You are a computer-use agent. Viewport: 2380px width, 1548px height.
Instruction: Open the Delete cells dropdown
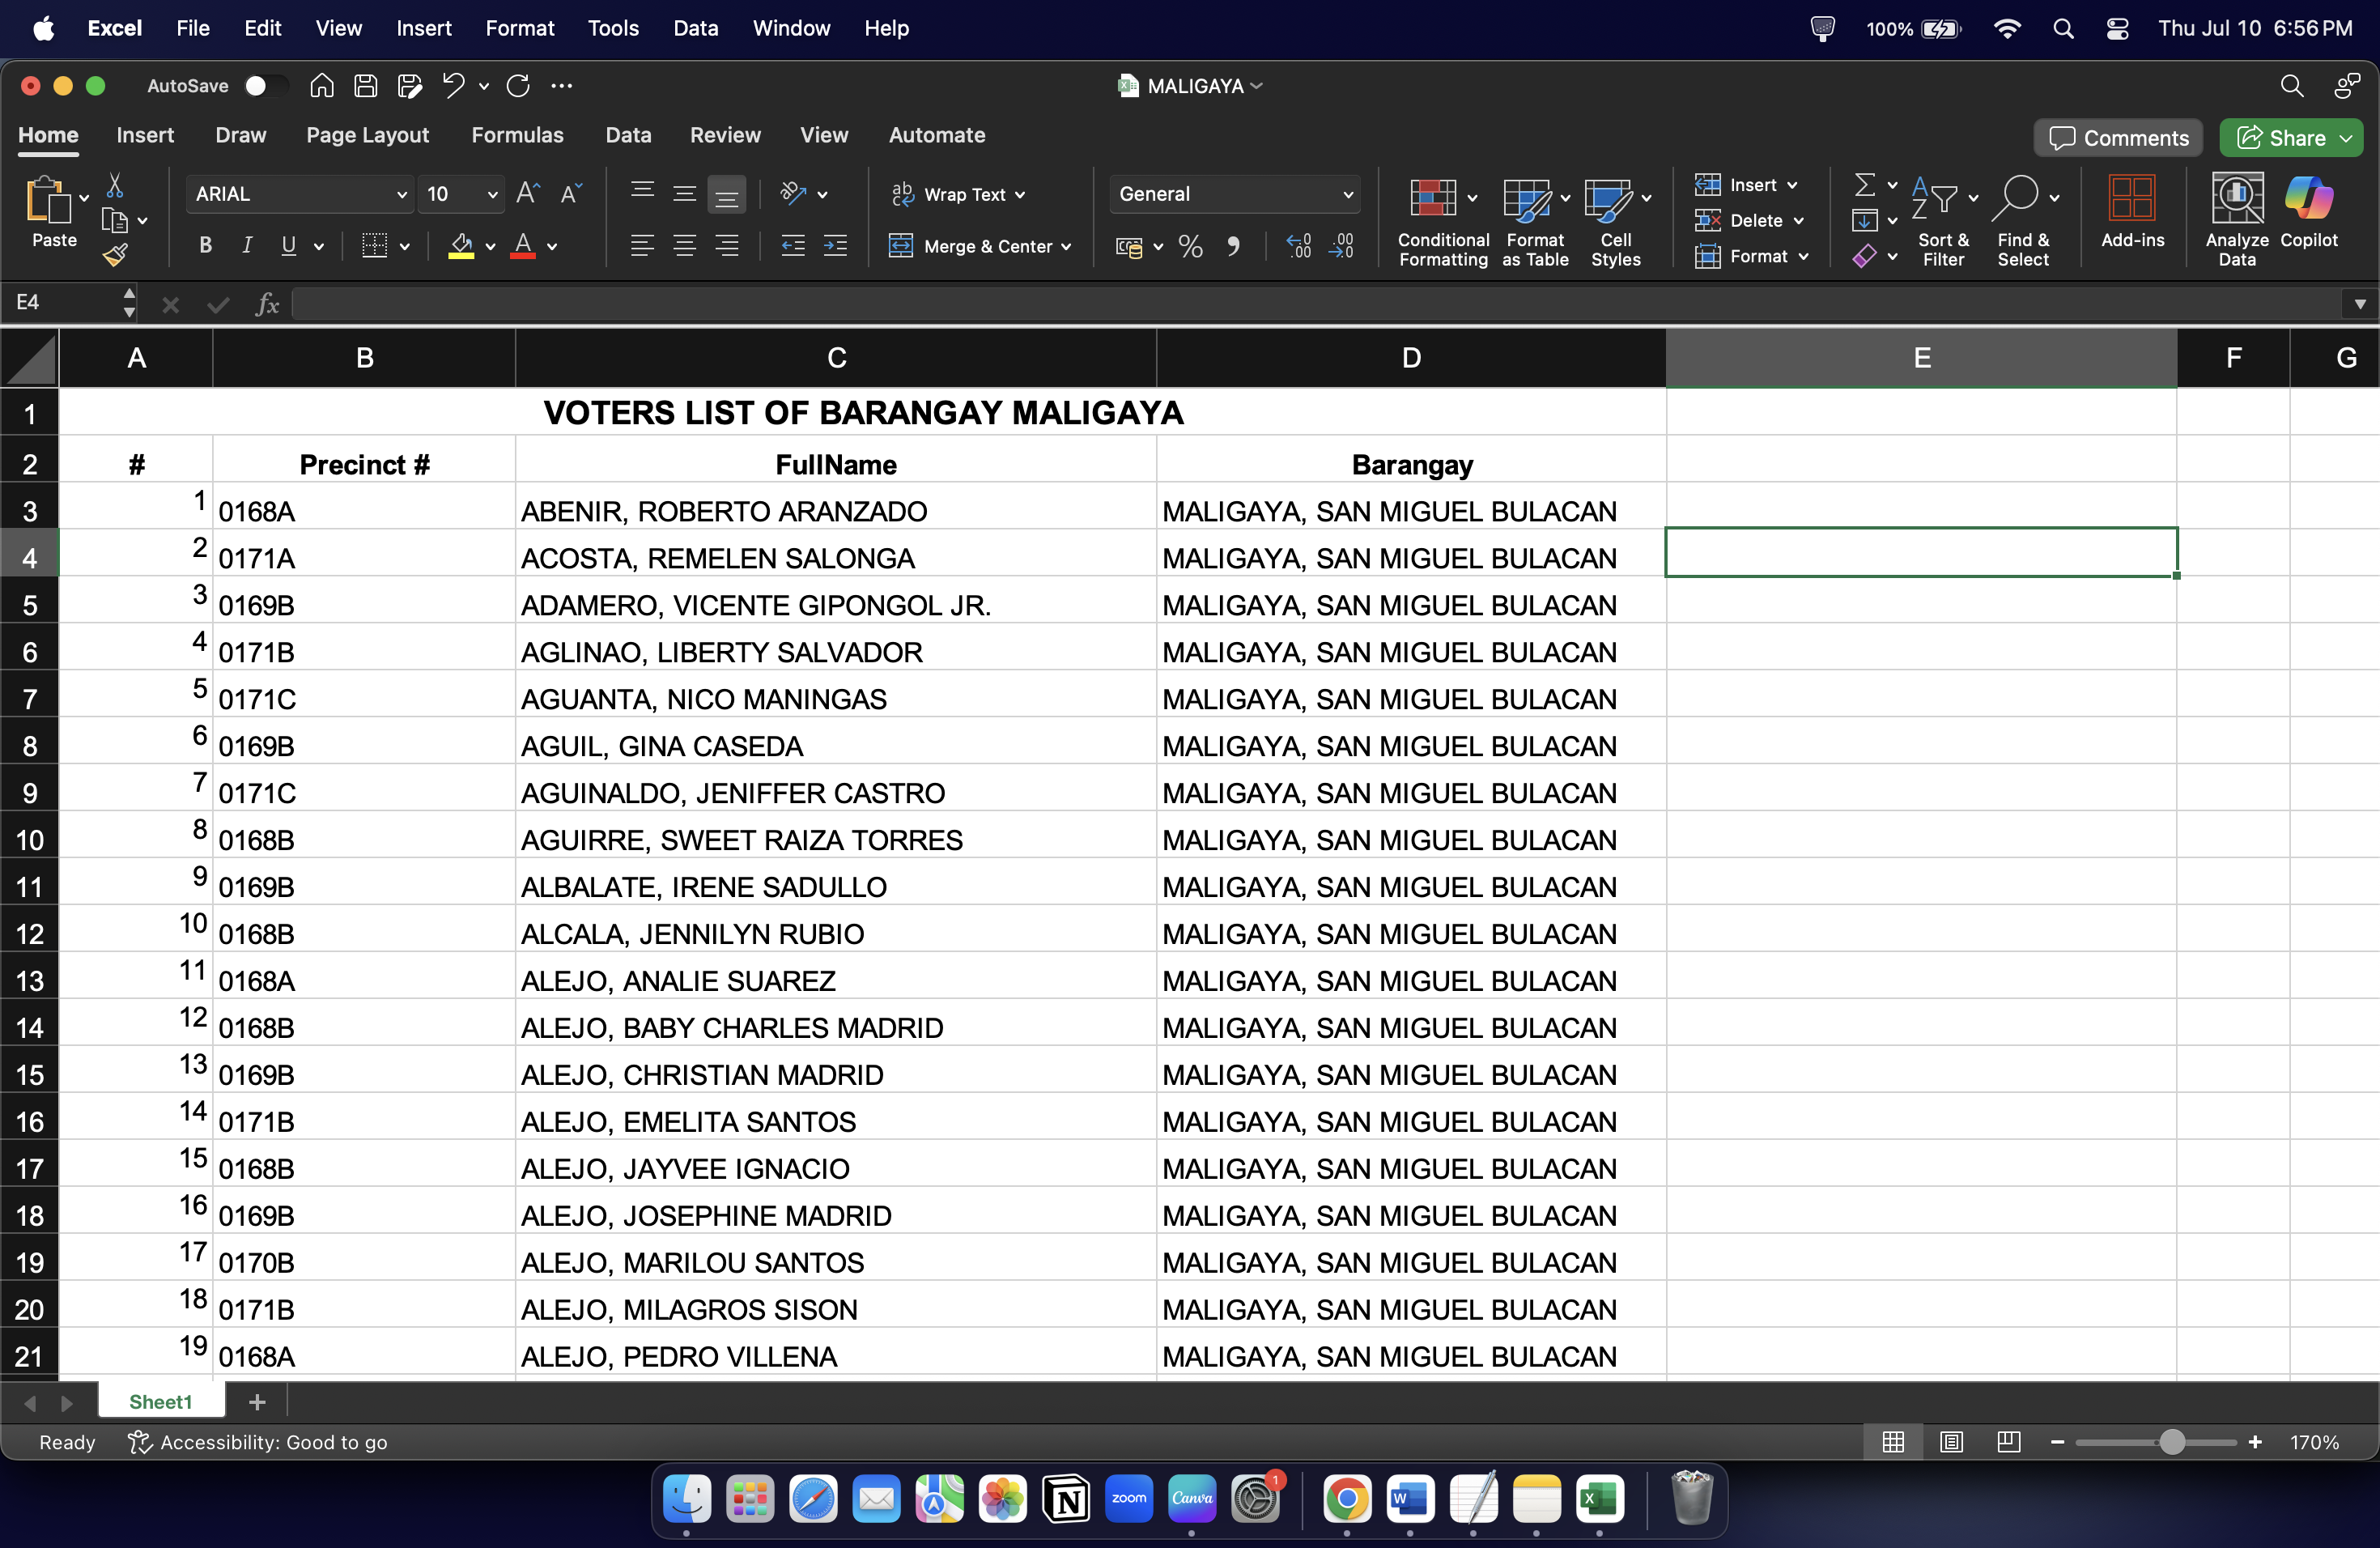click(1749, 221)
